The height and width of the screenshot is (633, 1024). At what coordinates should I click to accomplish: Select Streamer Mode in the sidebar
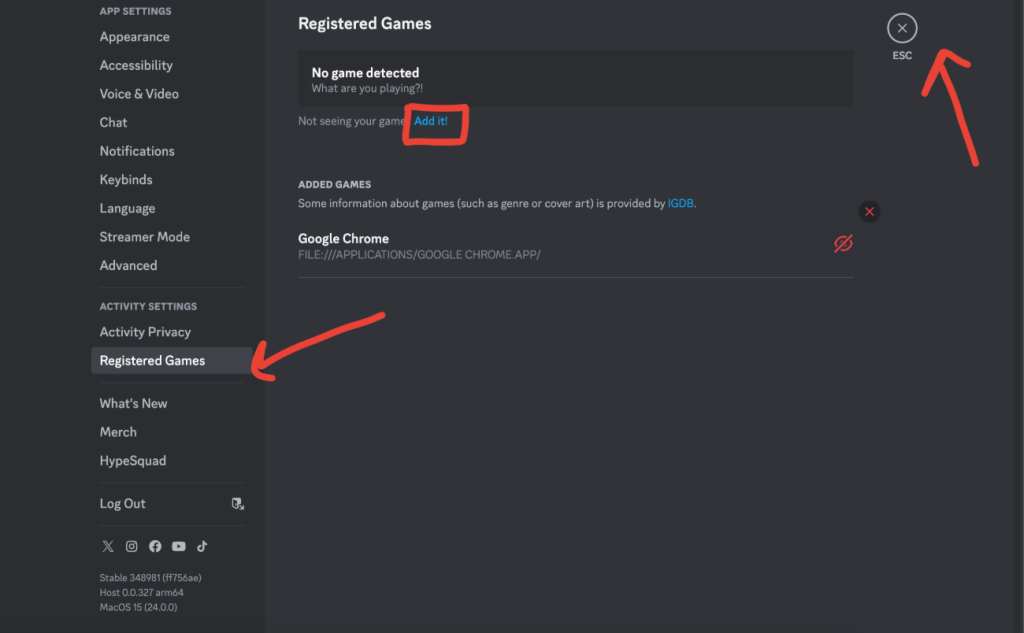[x=144, y=236]
